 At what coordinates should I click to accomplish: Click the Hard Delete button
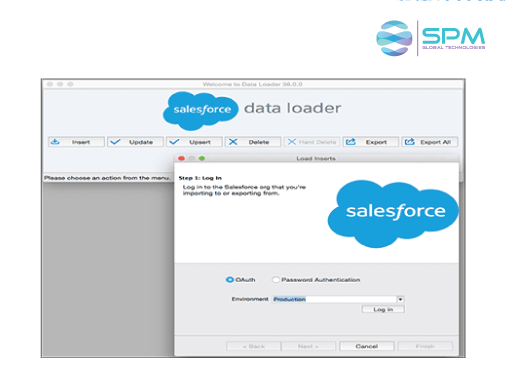312,142
